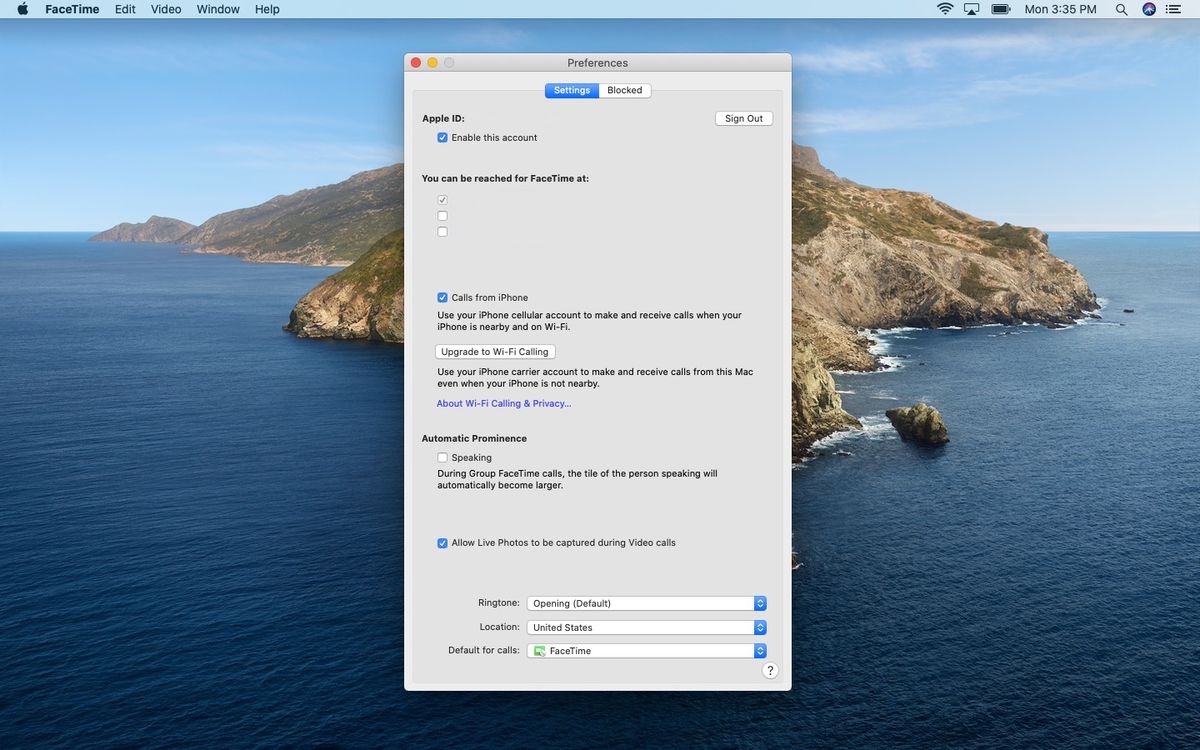Image resolution: width=1200 pixels, height=750 pixels.
Task: Check the battery status icon
Action: [x=1001, y=9]
